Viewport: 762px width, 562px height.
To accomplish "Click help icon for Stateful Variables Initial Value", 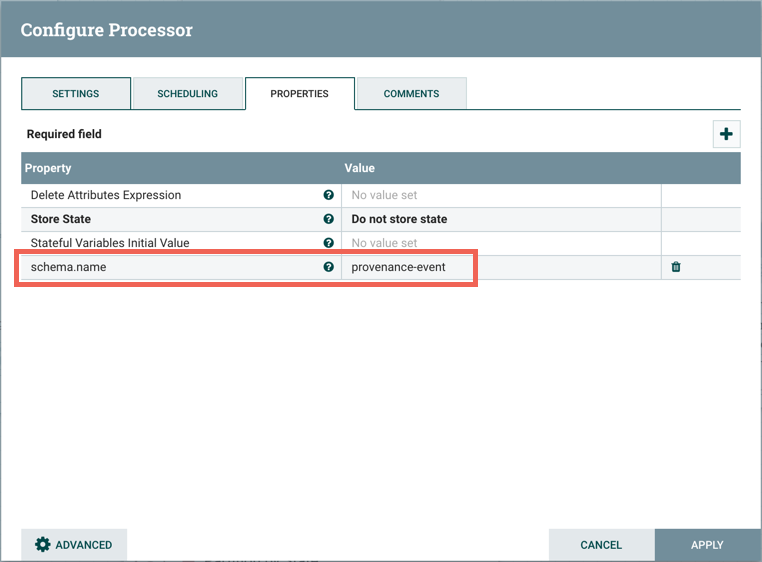I will click(328, 243).
